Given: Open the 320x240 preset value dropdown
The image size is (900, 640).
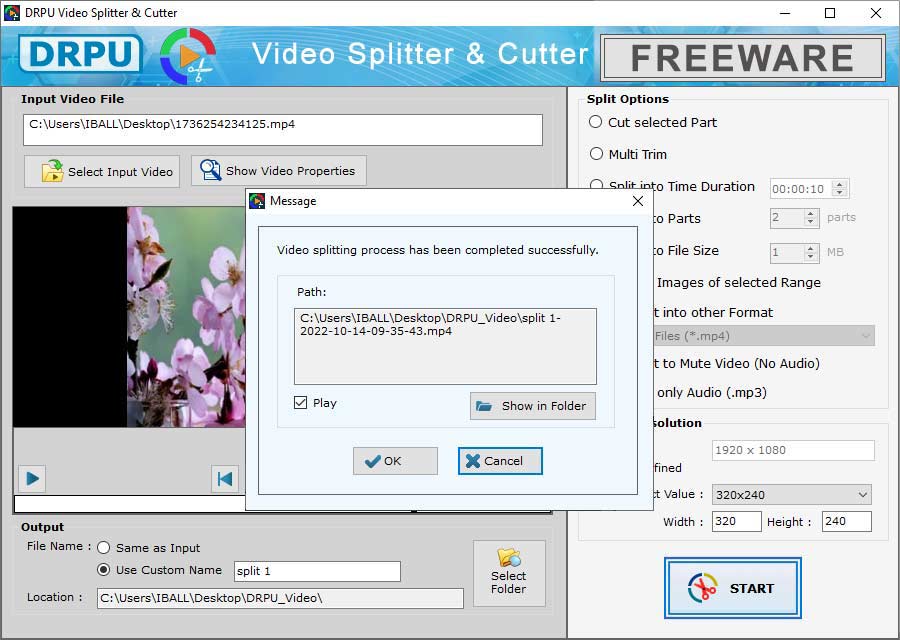Looking at the screenshot, I should click(x=792, y=494).
